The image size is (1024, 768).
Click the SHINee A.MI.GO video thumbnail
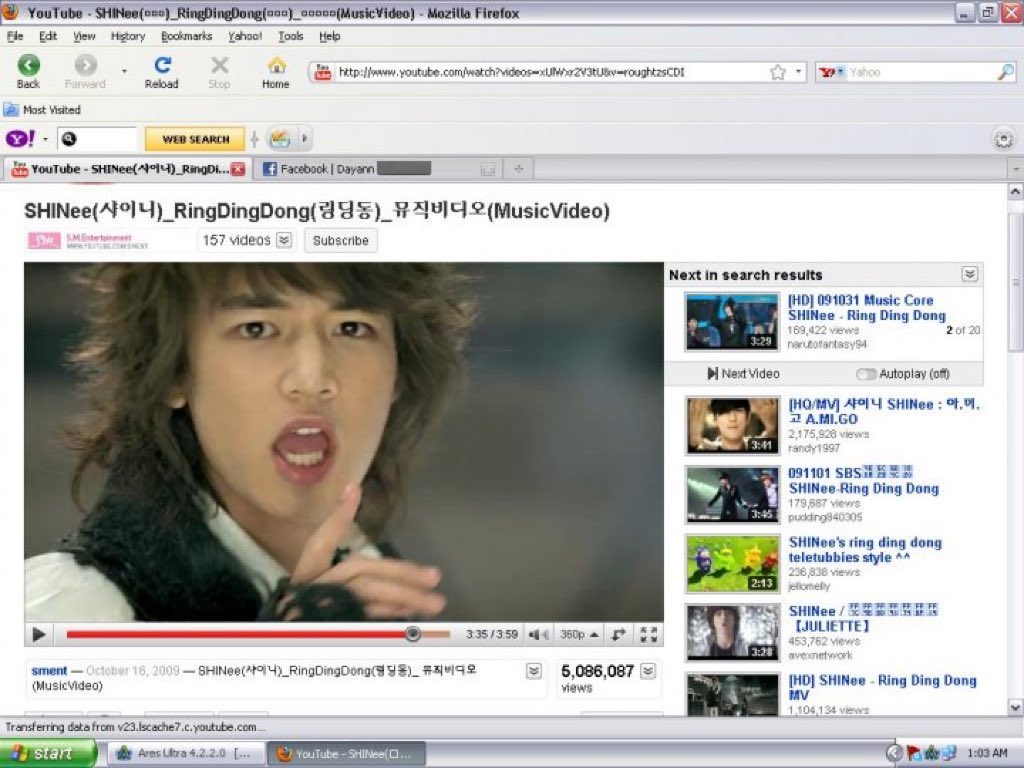732,425
